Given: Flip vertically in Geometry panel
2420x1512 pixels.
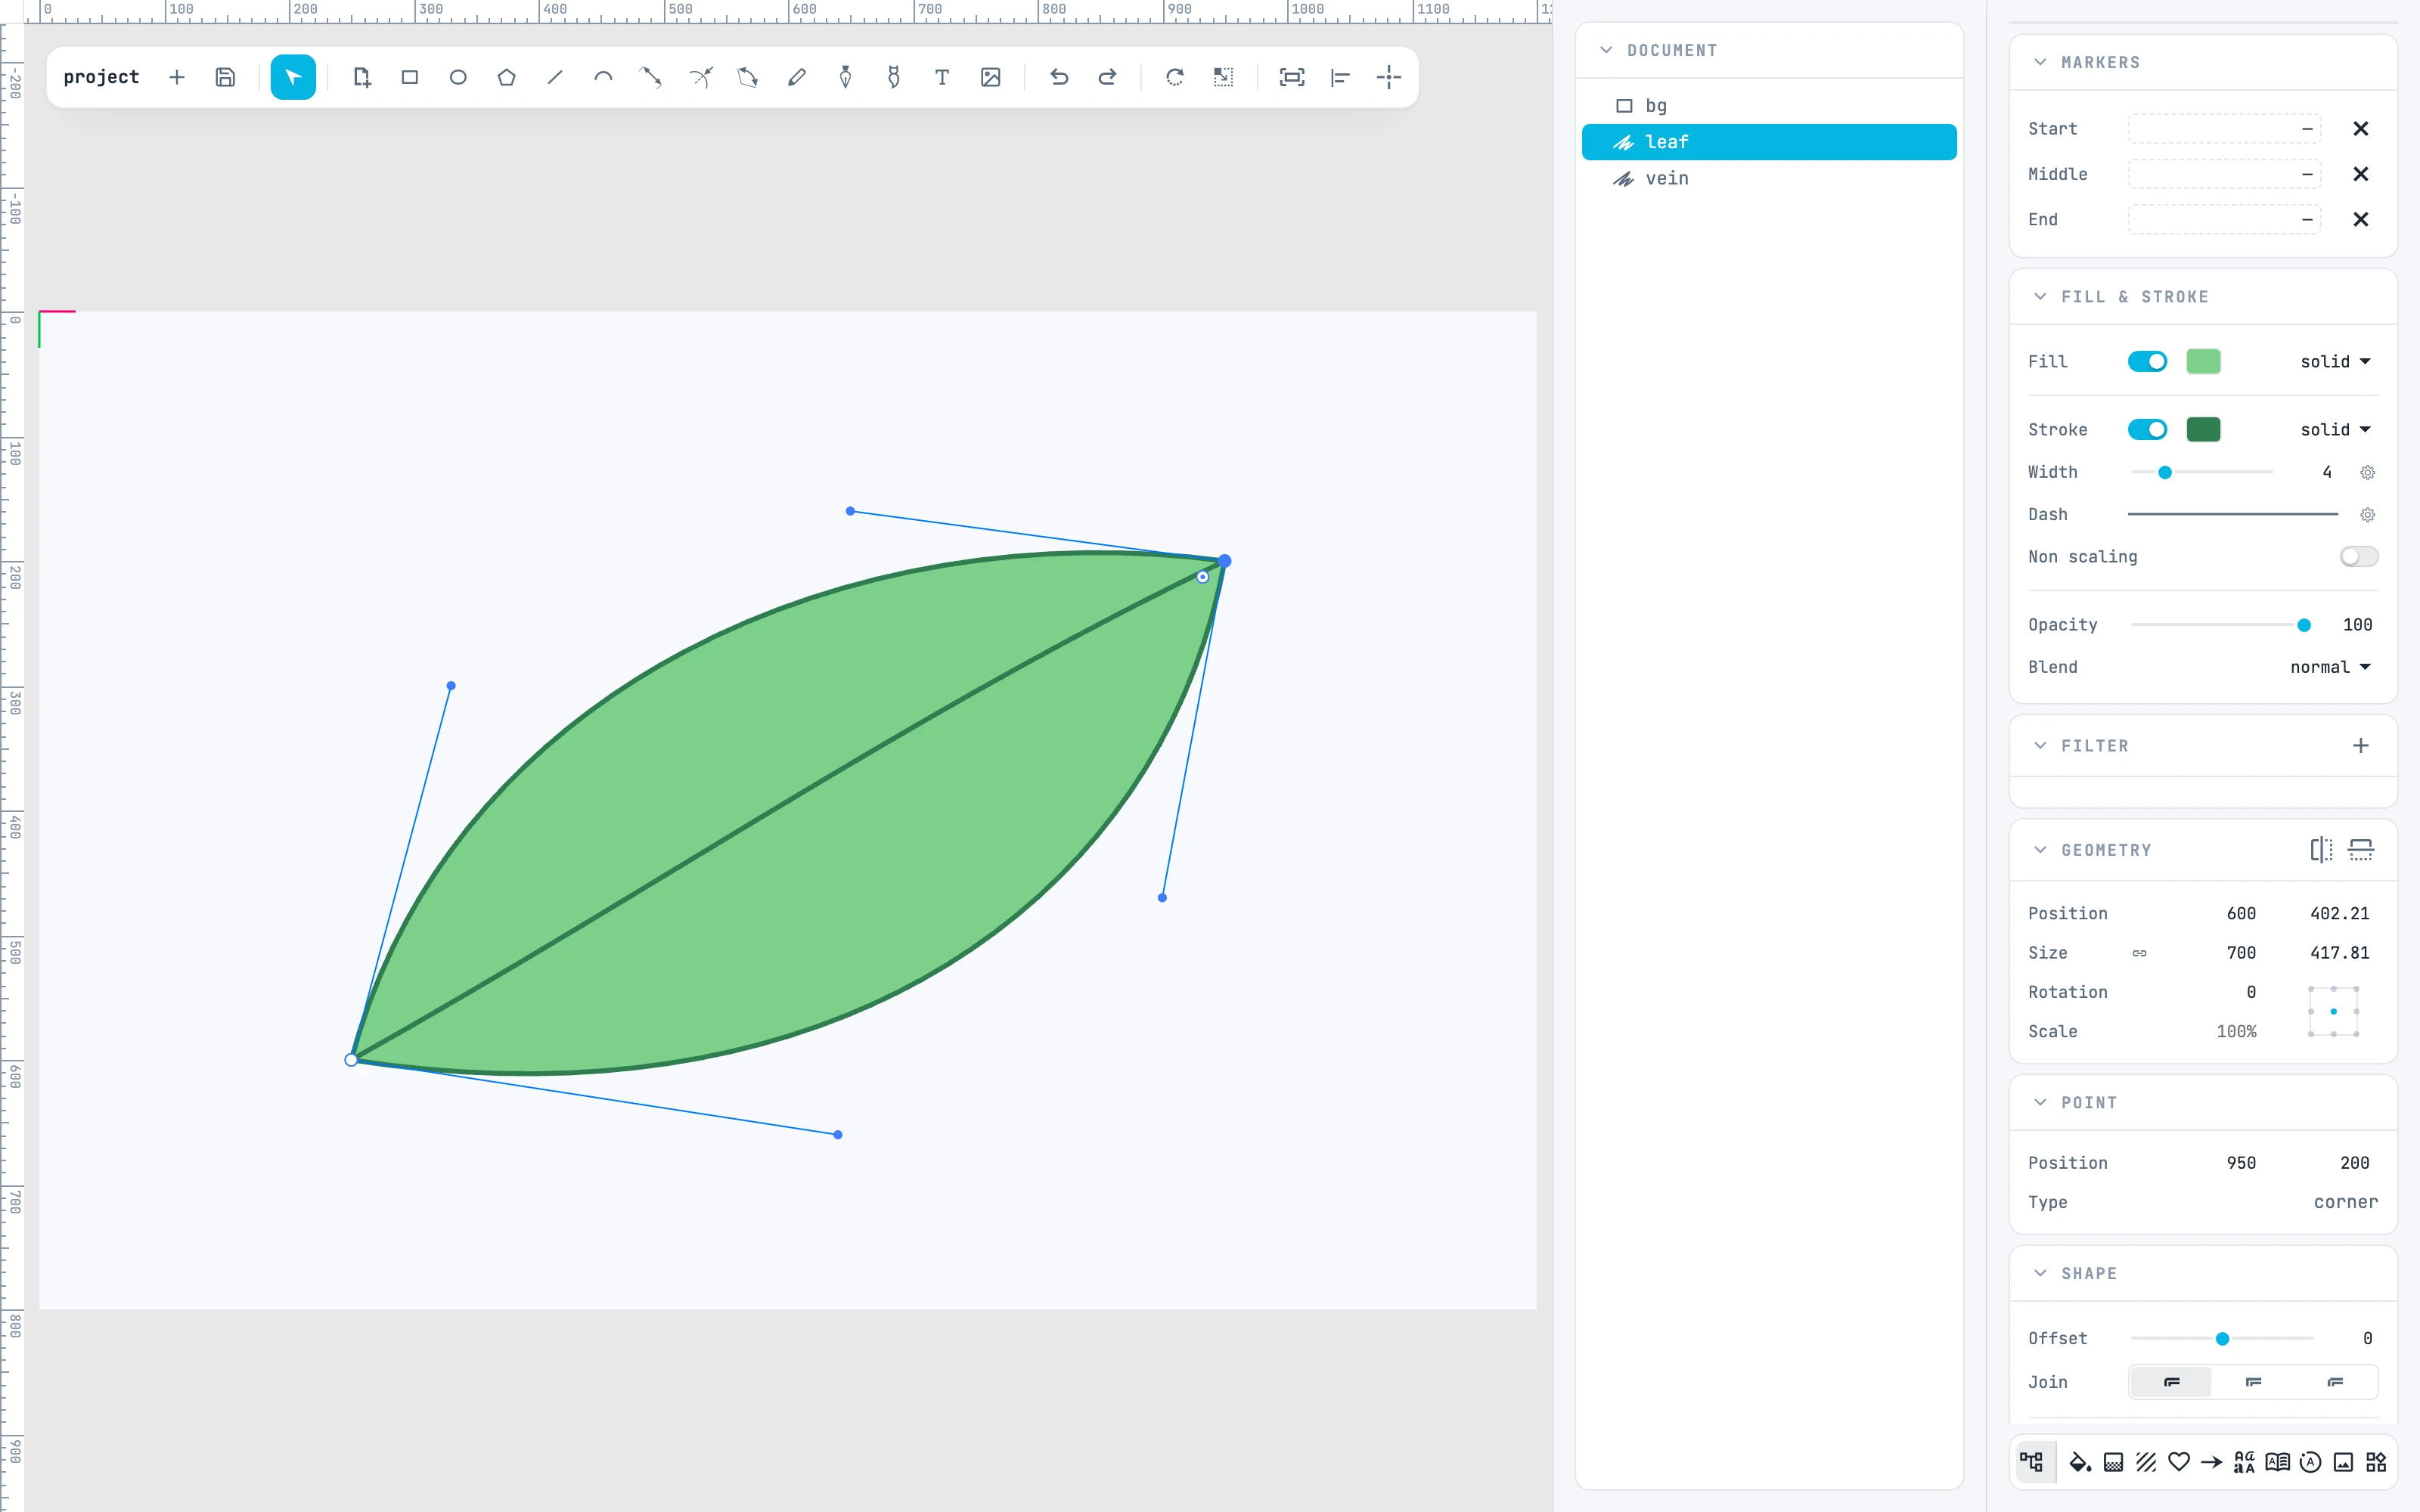Looking at the screenshot, I should [x=2361, y=850].
